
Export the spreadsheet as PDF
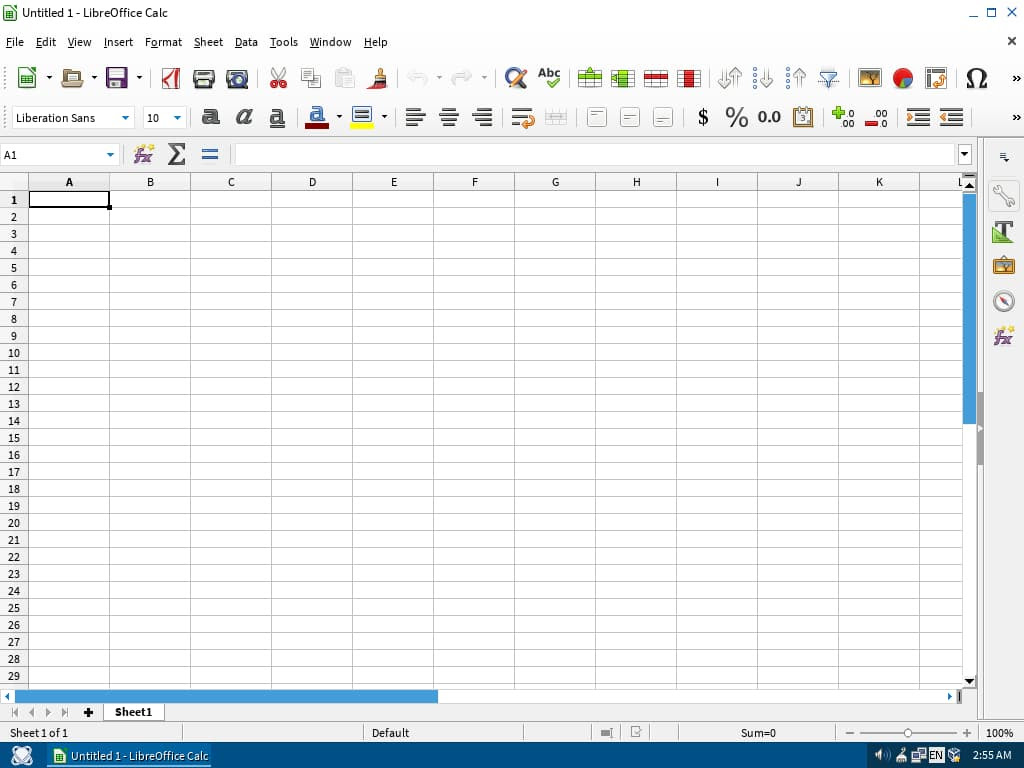(170, 78)
